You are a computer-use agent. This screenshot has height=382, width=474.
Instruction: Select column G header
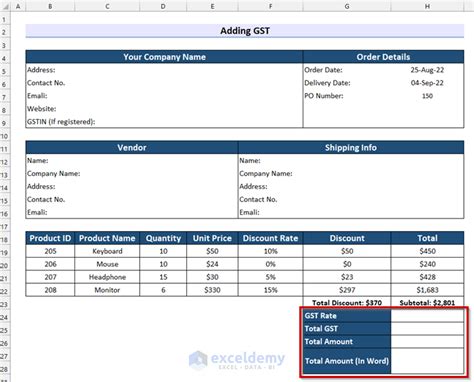tap(347, 6)
